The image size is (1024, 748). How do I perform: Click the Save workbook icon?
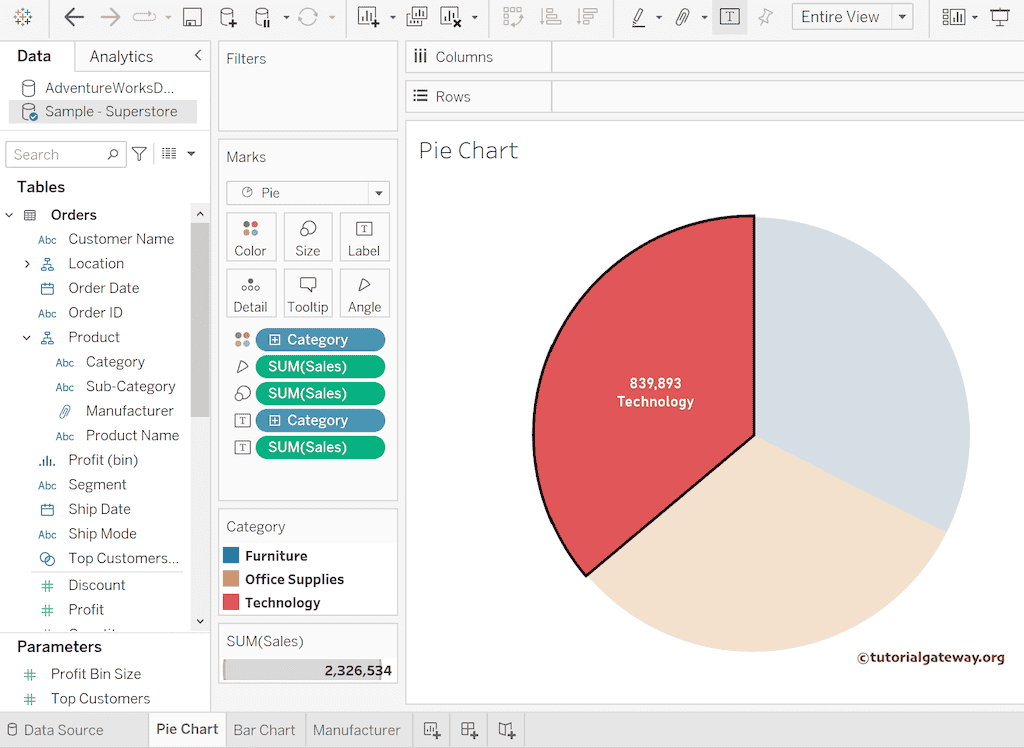[192, 17]
